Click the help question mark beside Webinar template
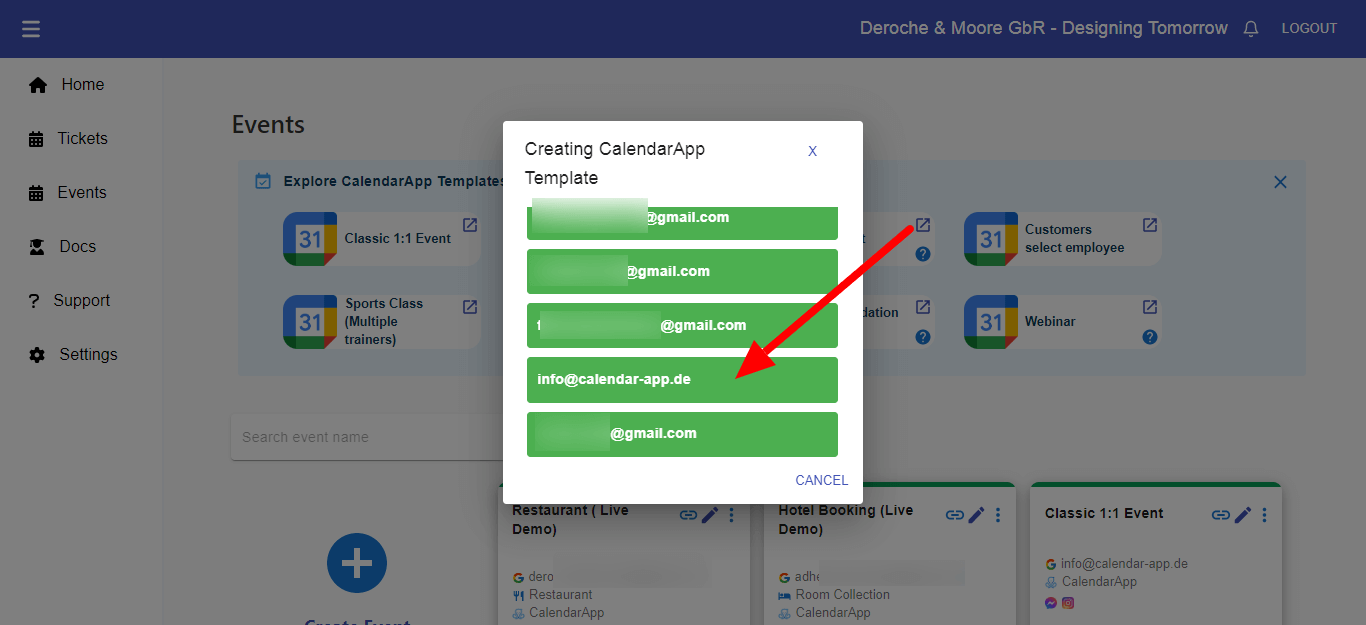The width and height of the screenshot is (1366, 625). pos(1149,337)
